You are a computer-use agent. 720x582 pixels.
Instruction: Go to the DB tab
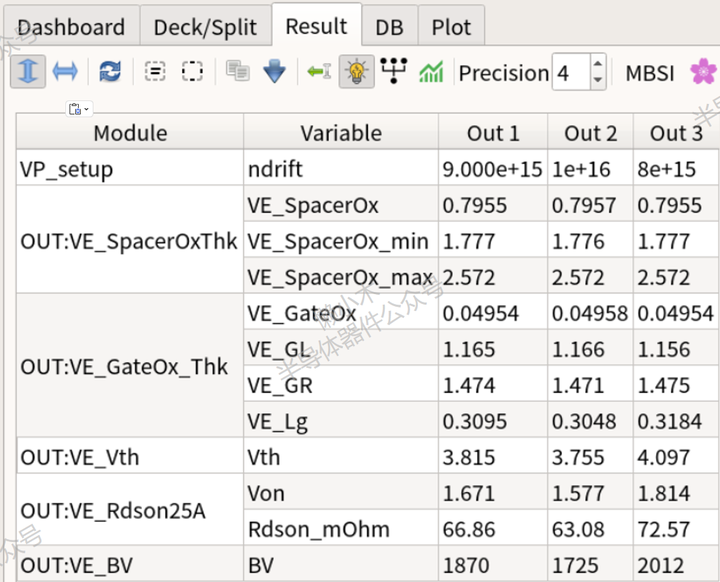pos(389,27)
